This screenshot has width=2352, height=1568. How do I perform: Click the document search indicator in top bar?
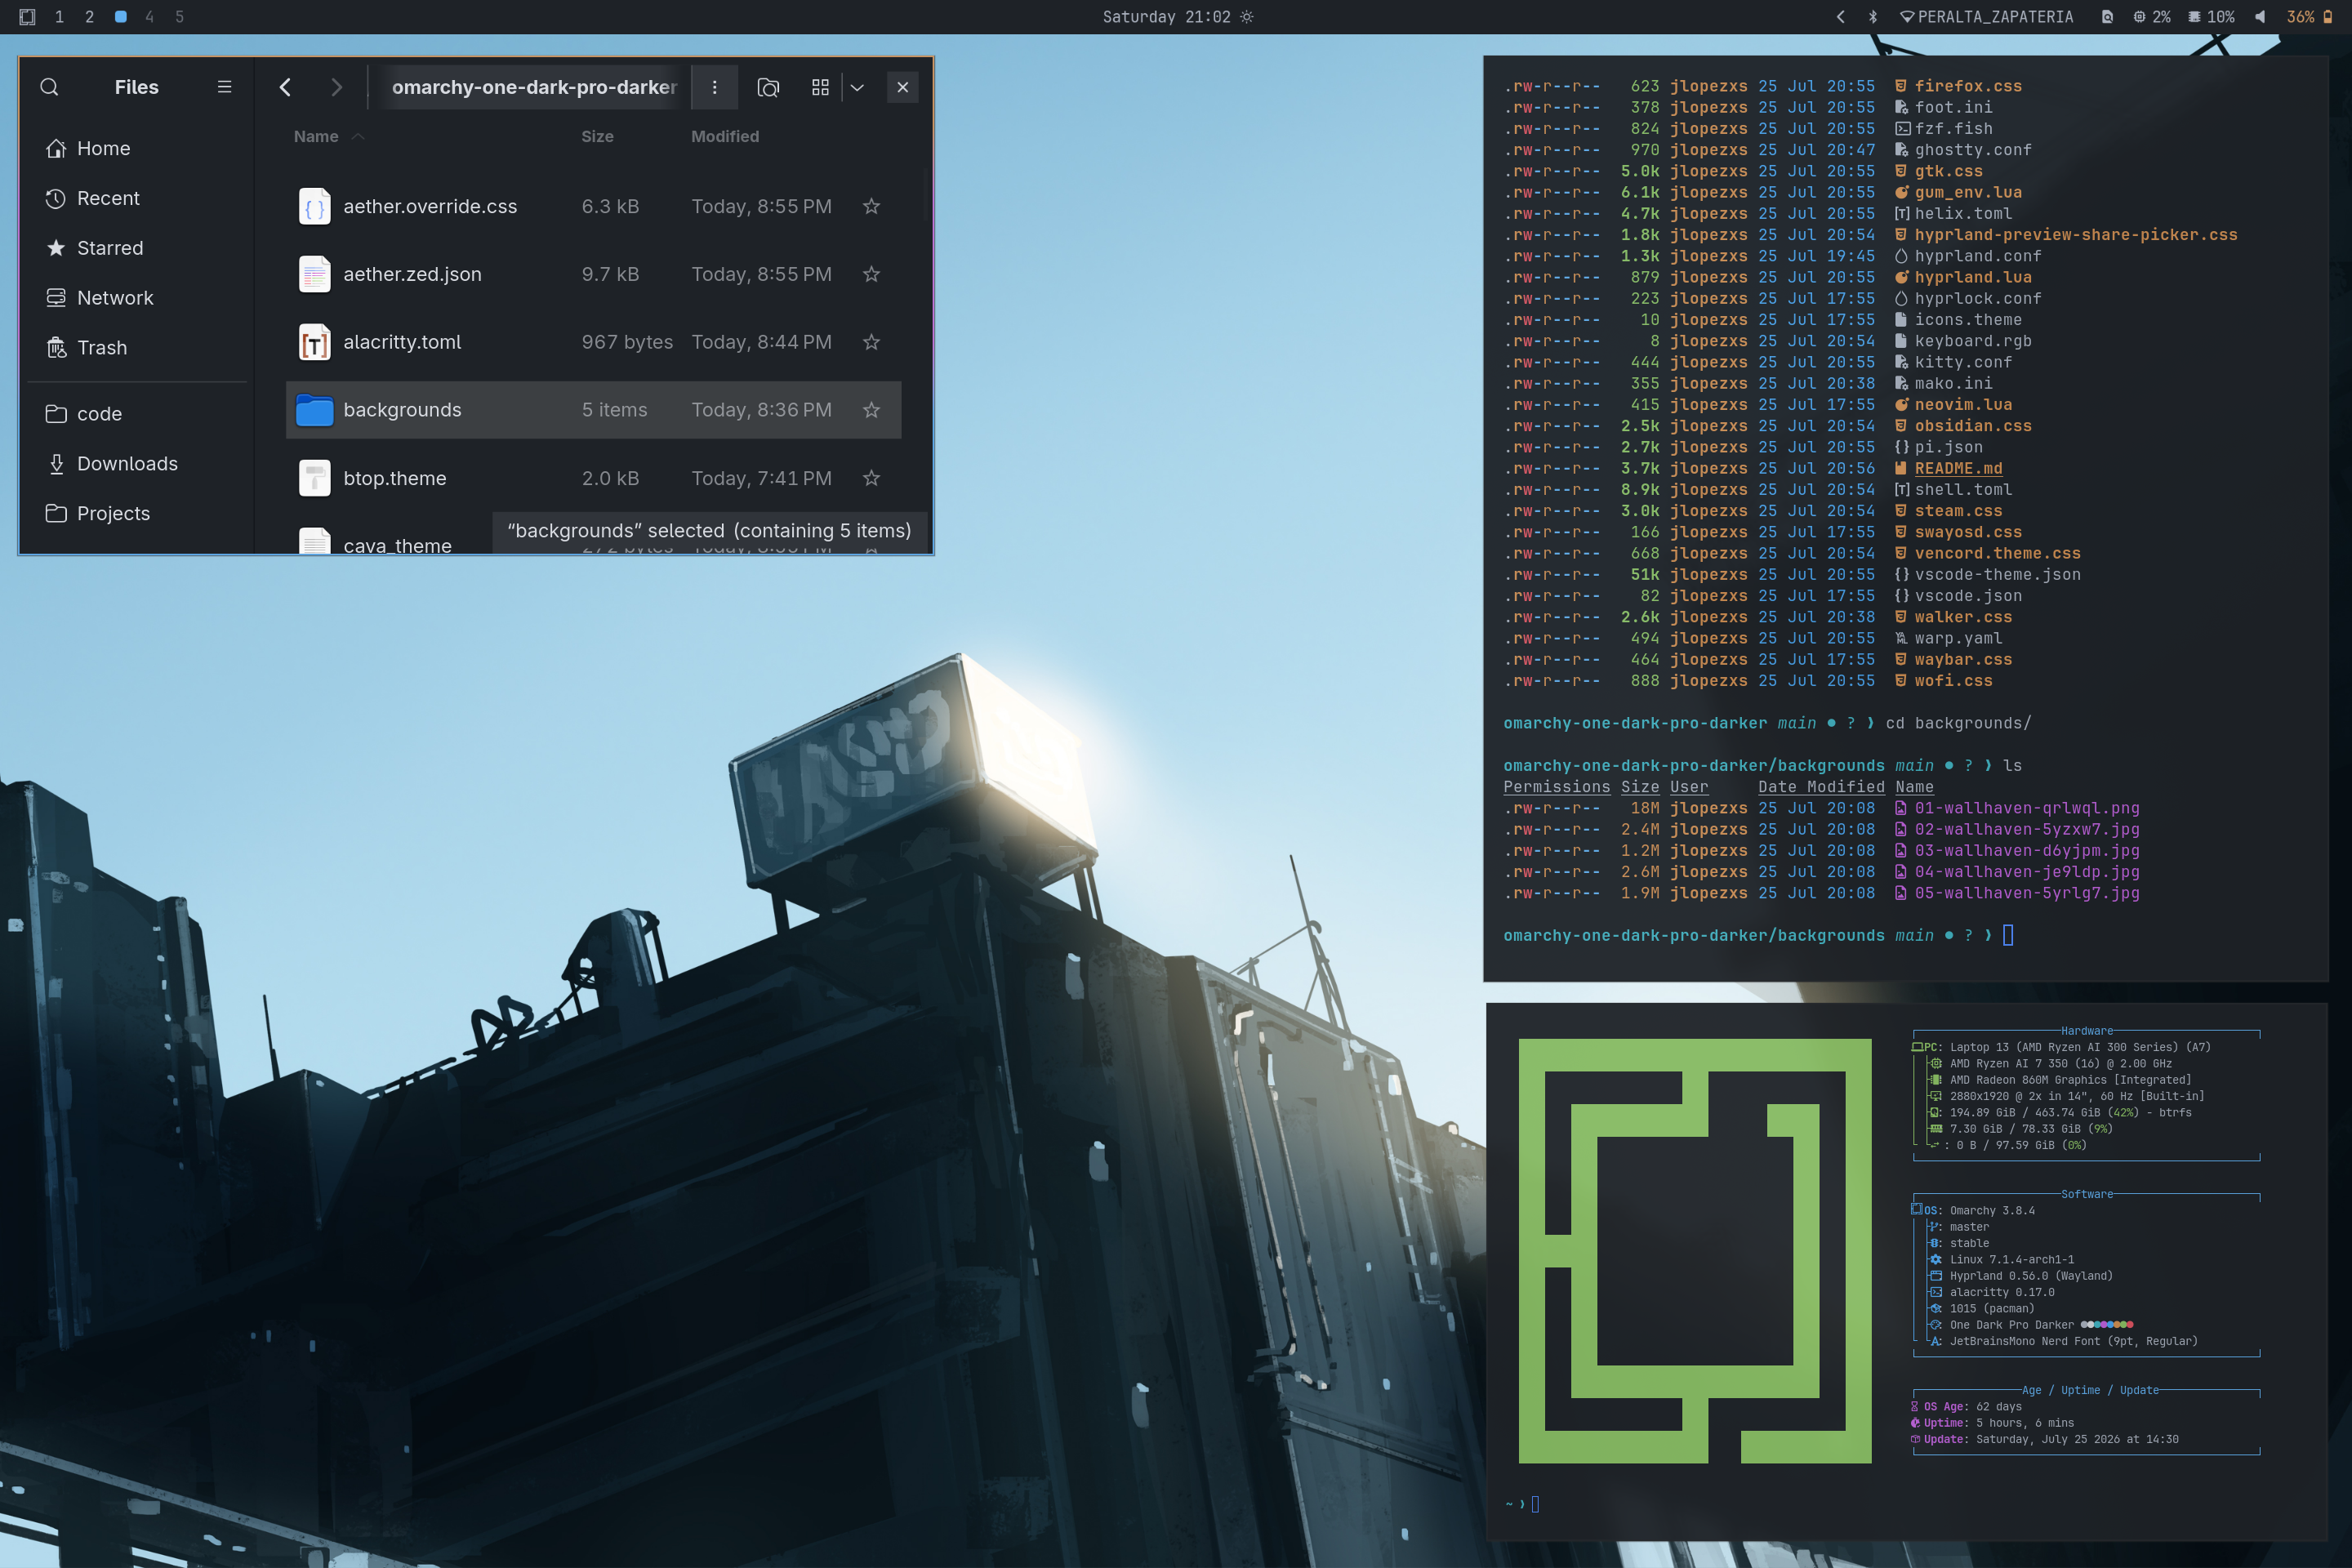coord(2107,17)
